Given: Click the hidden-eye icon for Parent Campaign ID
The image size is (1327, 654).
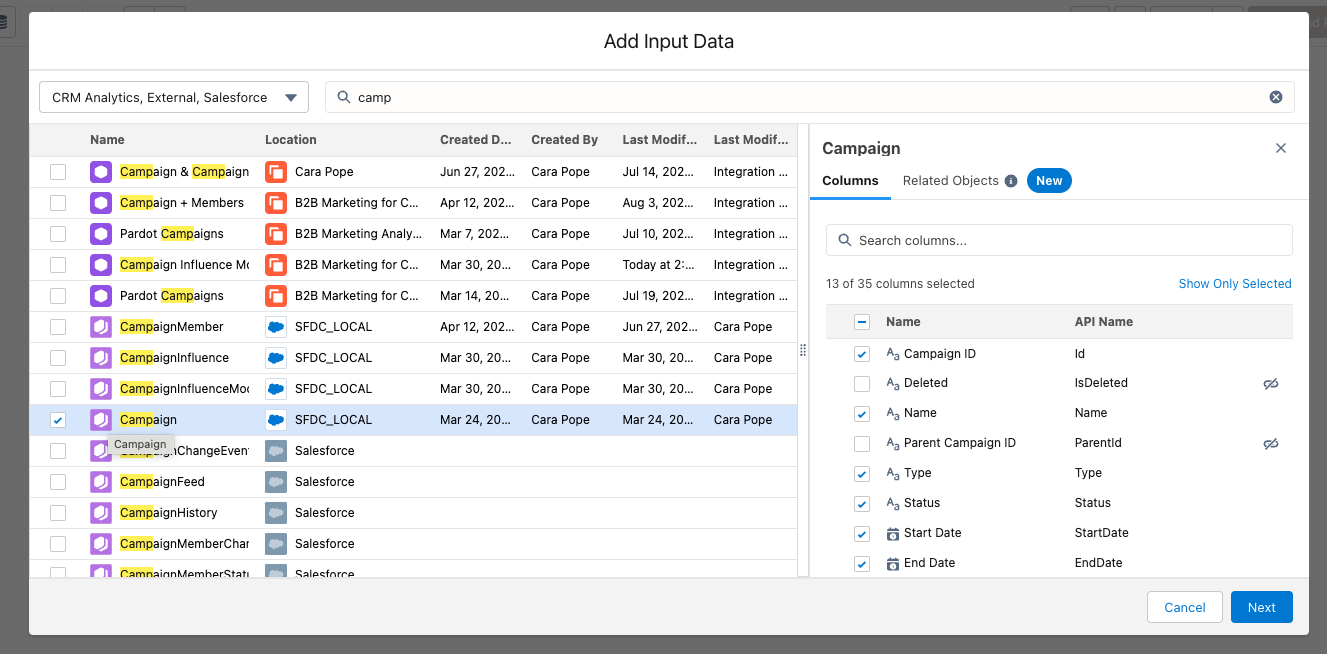Looking at the screenshot, I should point(1271,443).
